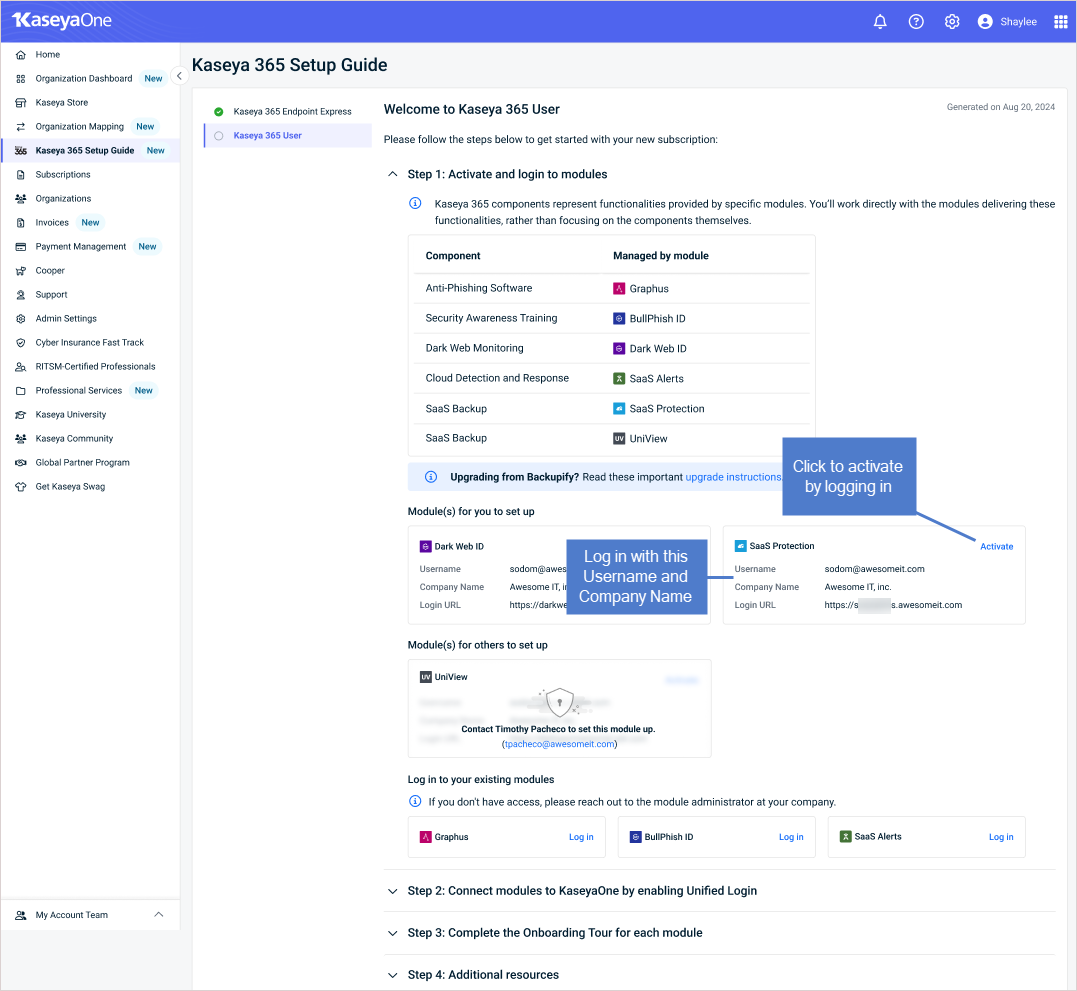Viewport: 1077px width, 991px height.
Task: Click the Shaylee username in header
Action: [1018, 22]
